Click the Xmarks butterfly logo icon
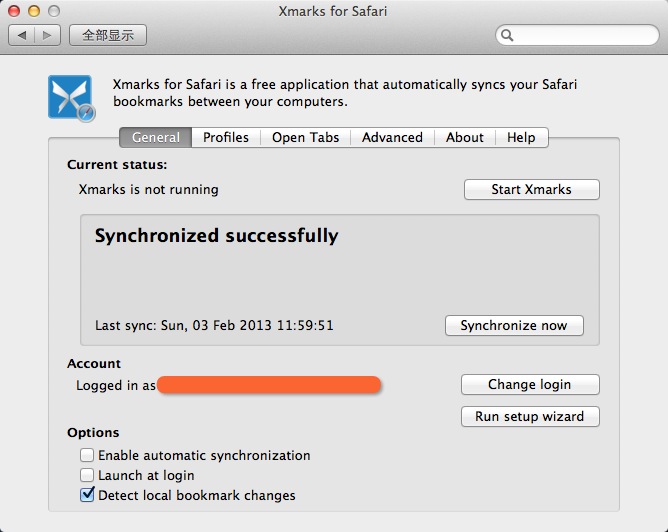 [71, 98]
